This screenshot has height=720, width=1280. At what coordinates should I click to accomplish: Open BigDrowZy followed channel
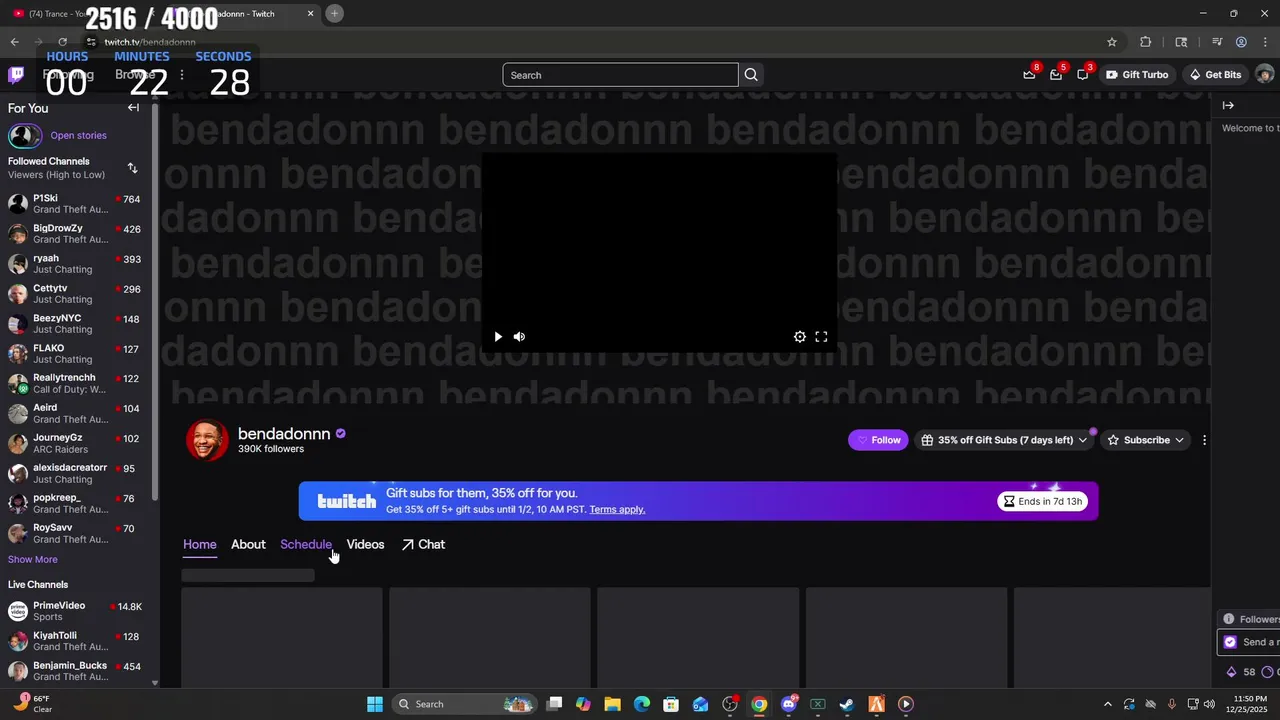(76, 234)
